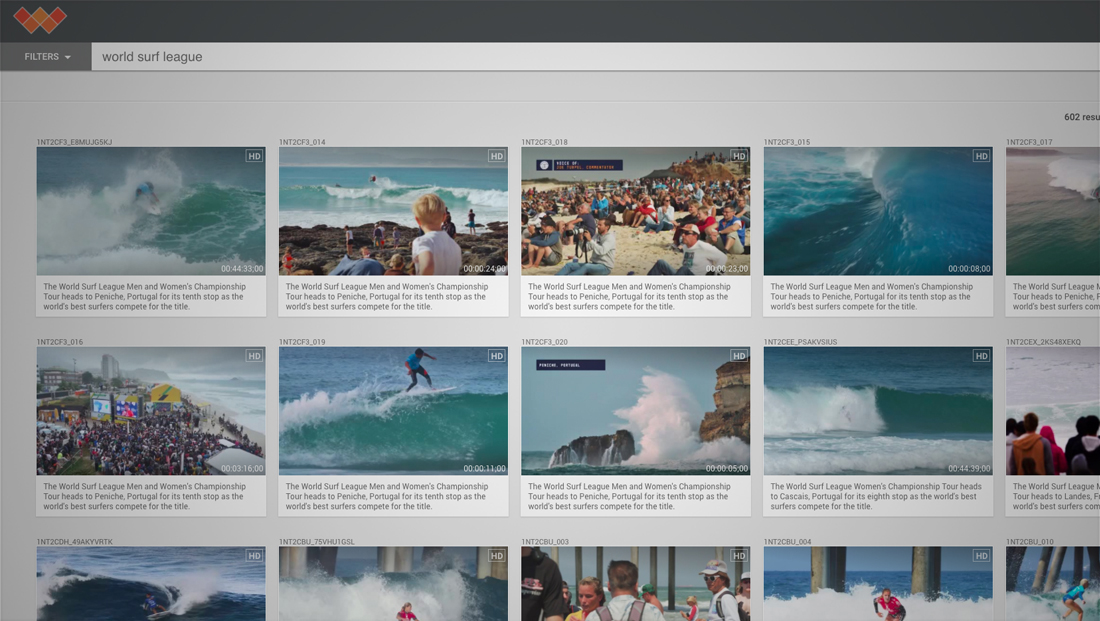Click clip ID label 1NT2CBU_75VHU1GSL

tap(317, 542)
